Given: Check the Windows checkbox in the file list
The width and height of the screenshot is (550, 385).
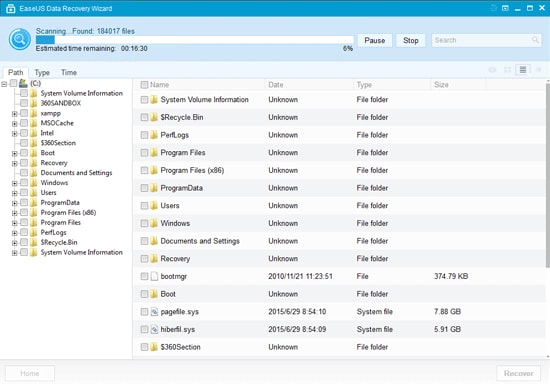Looking at the screenshot, I should coord(144,223).
